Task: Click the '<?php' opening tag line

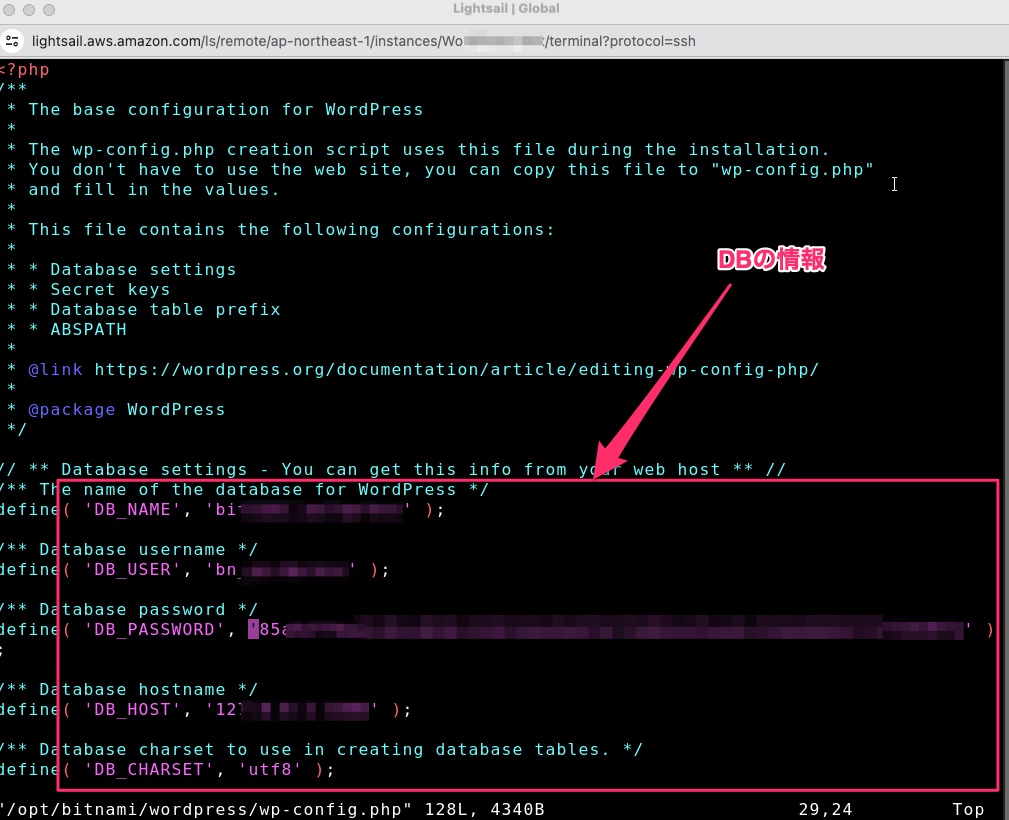Action: 24,70
